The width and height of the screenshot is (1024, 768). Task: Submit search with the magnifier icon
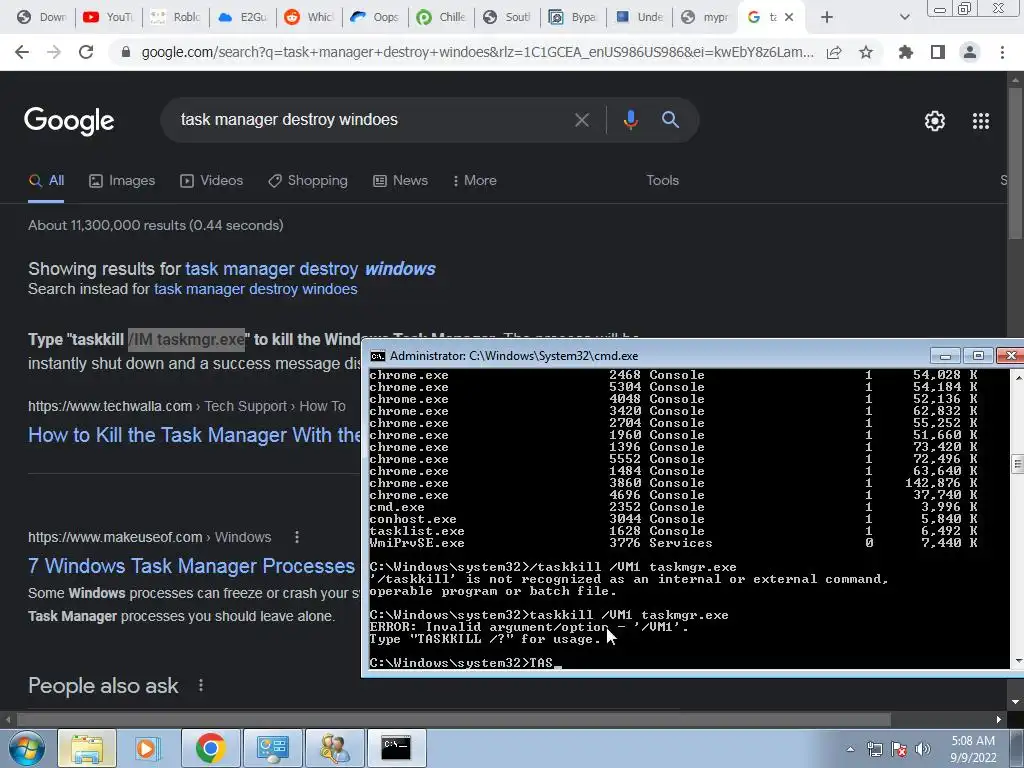[x=670, y=120]
